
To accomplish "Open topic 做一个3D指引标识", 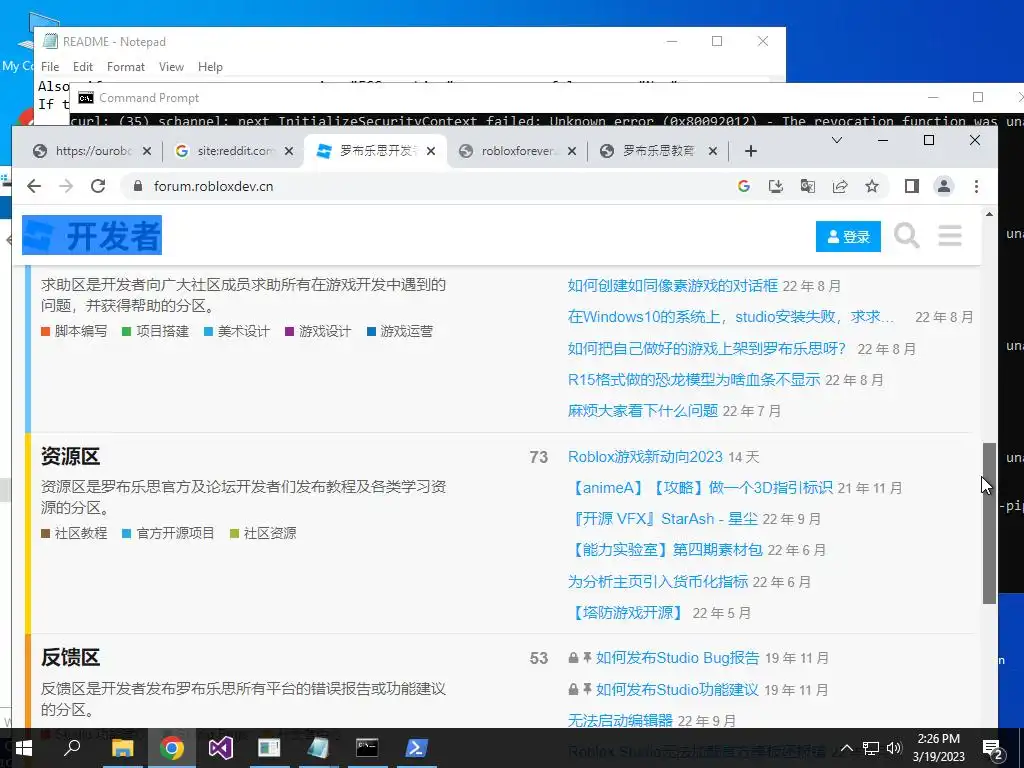I will pos(700,488).
